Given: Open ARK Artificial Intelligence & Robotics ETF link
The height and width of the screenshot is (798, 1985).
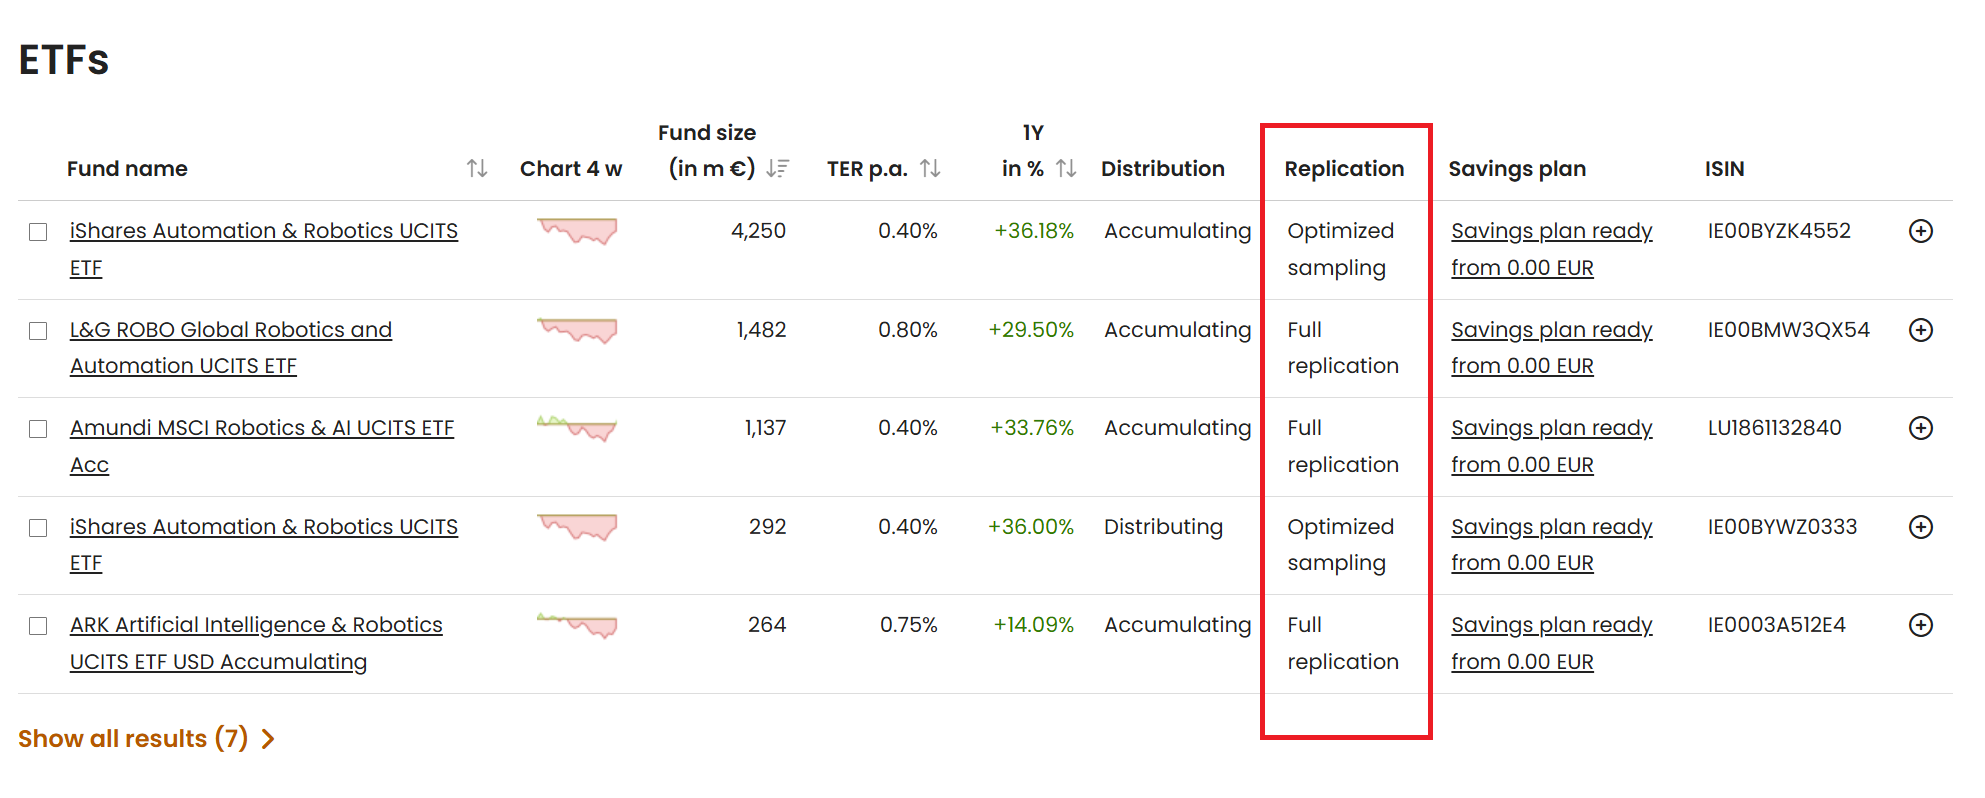Looking at the screenshot, I should 256,643.
